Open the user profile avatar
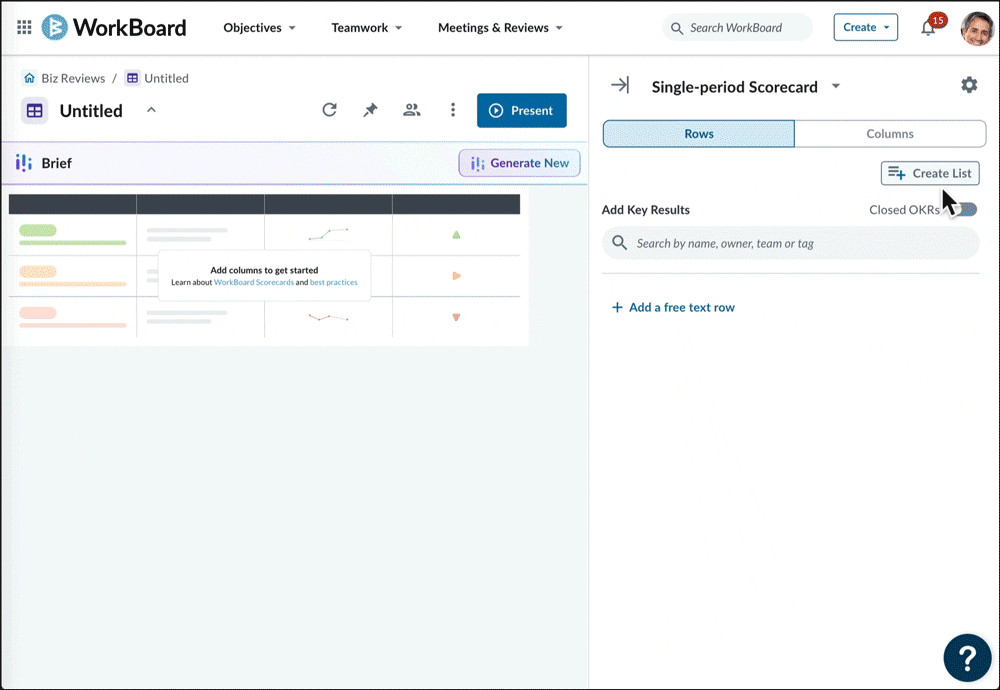This screenshot has height=690, width=1000. [977, 29]
